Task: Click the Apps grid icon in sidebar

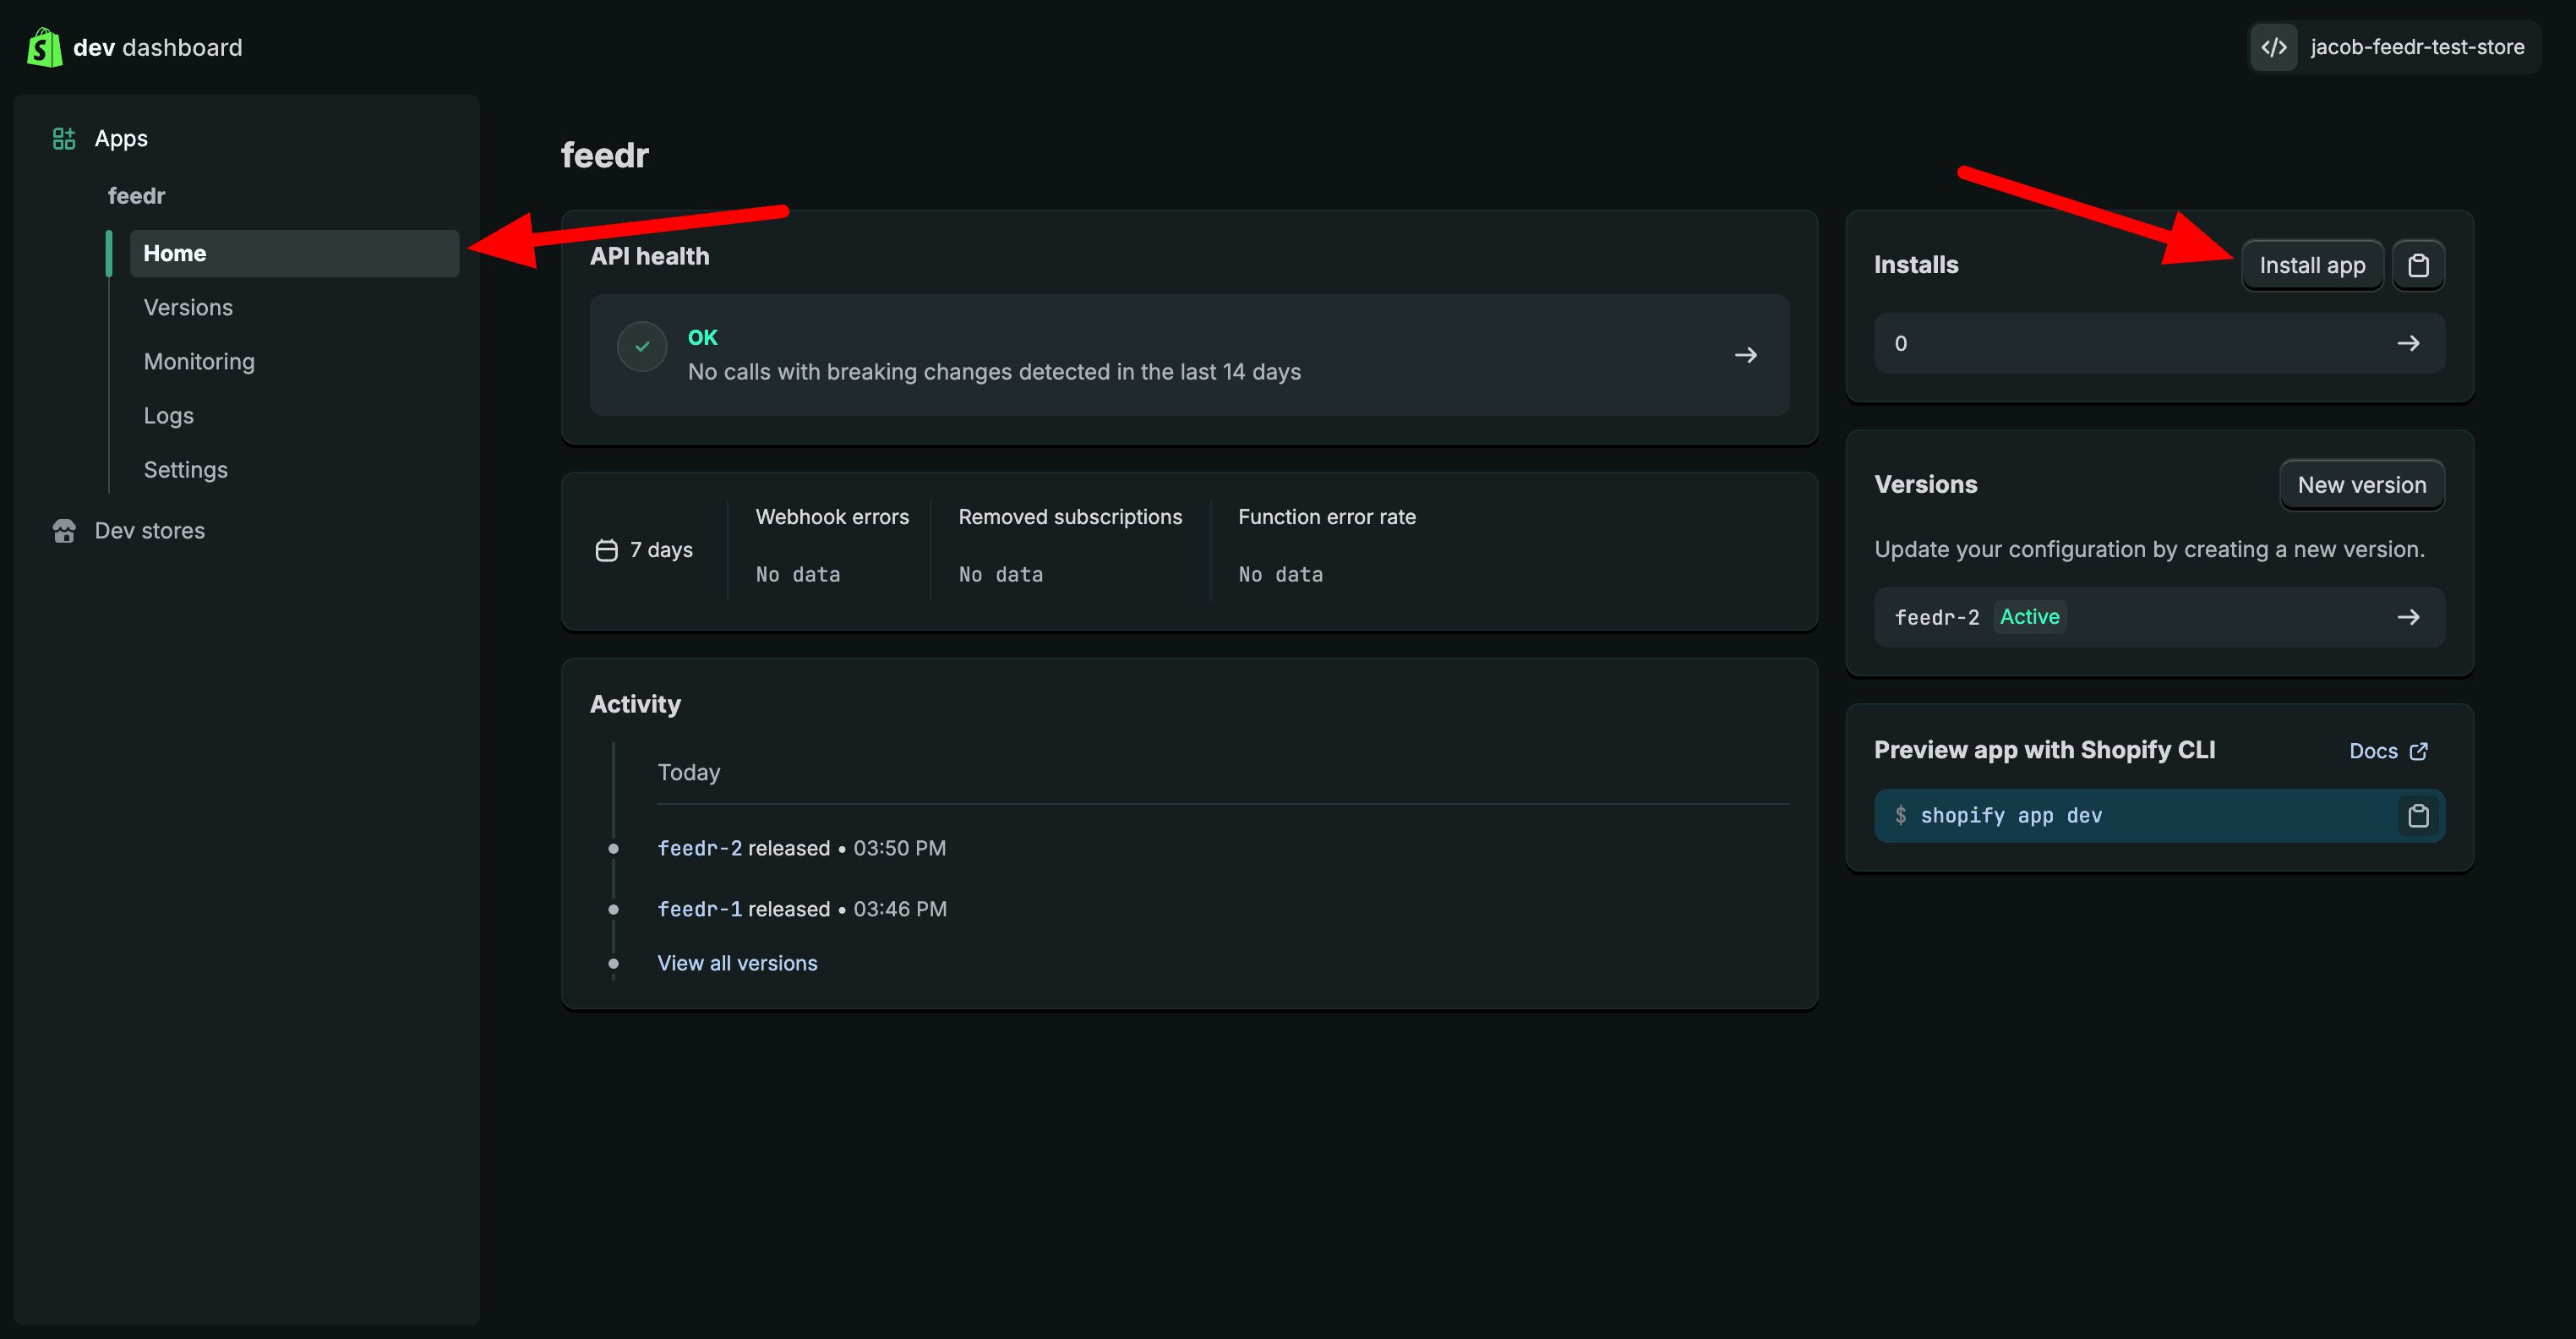Action: (x=64, y=138)
